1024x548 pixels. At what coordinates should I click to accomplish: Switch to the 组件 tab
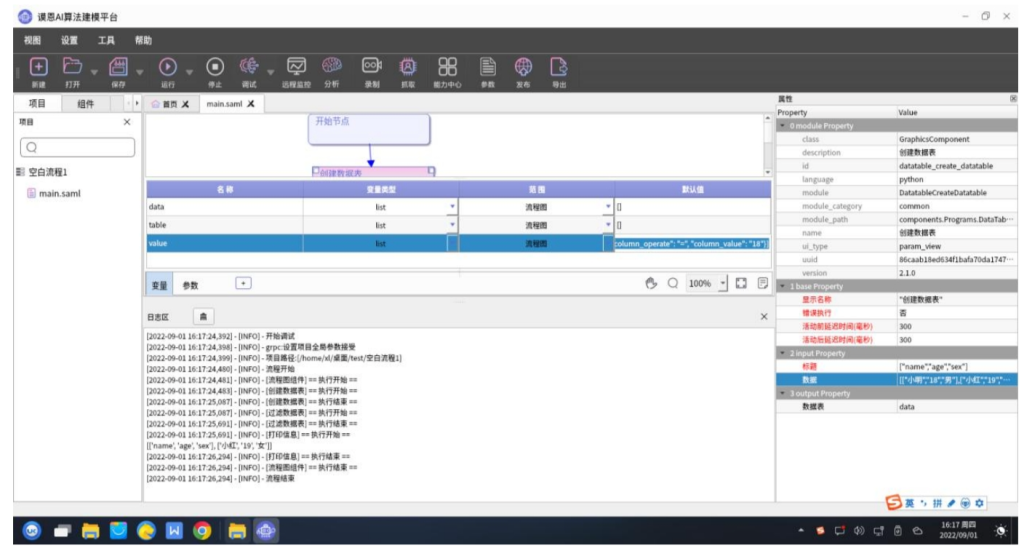coord(86,104)
